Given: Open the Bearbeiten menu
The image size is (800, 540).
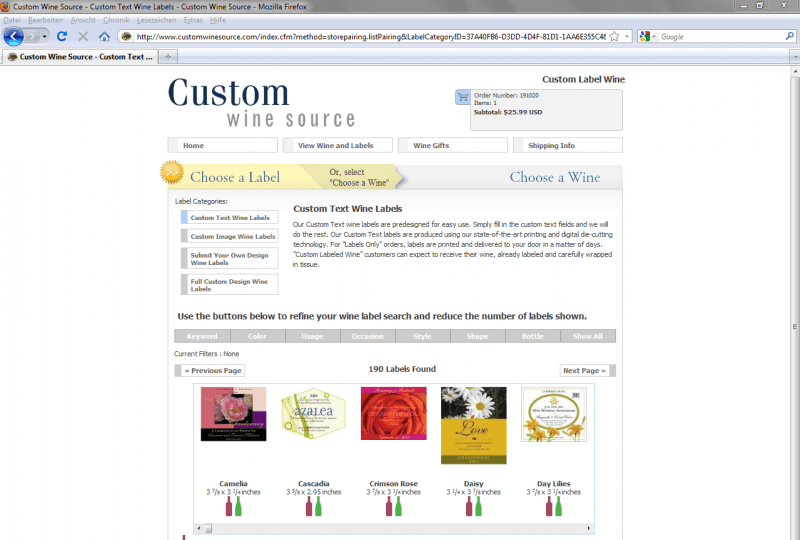Looking at the screenshot, I should (x=45, y=20).
